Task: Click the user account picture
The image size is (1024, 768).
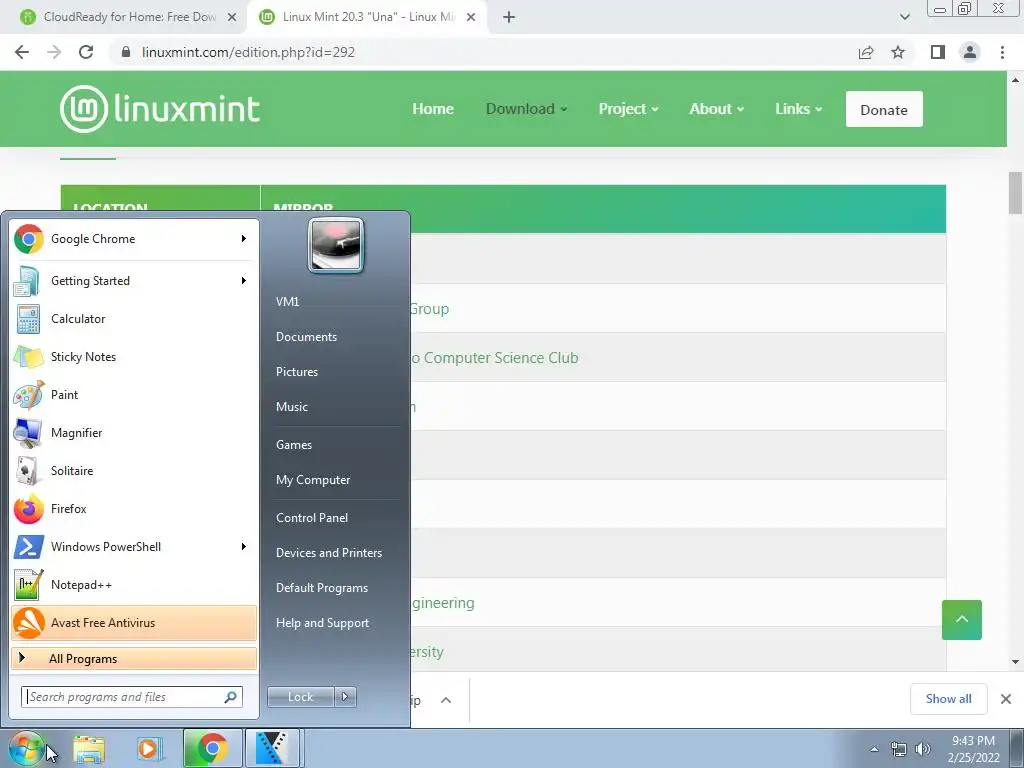Action: click(x=336, y=246)
